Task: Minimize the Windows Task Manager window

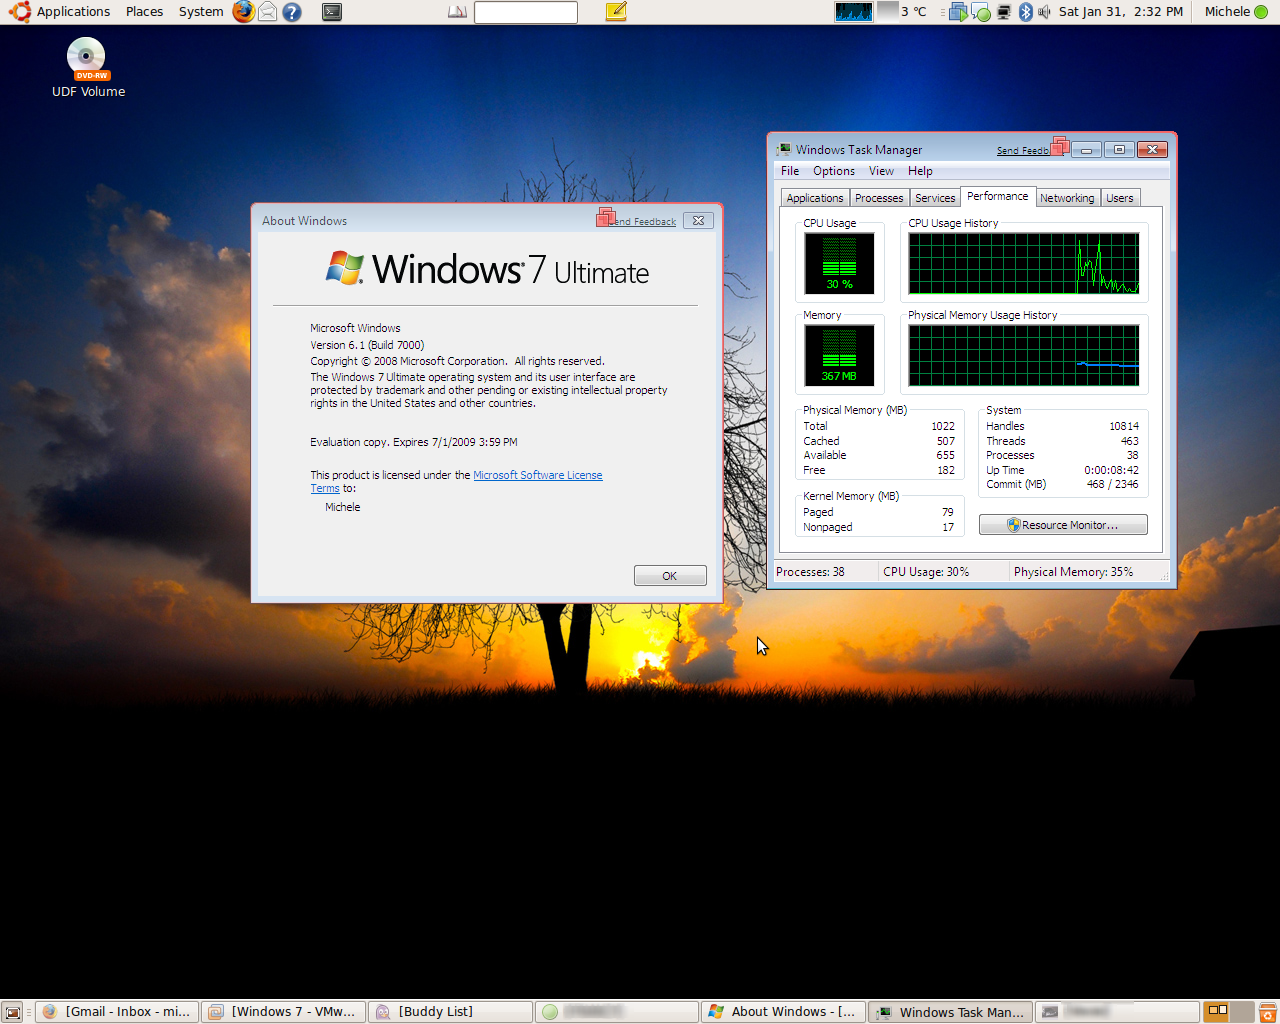Action: click(x=1086, y=150)
